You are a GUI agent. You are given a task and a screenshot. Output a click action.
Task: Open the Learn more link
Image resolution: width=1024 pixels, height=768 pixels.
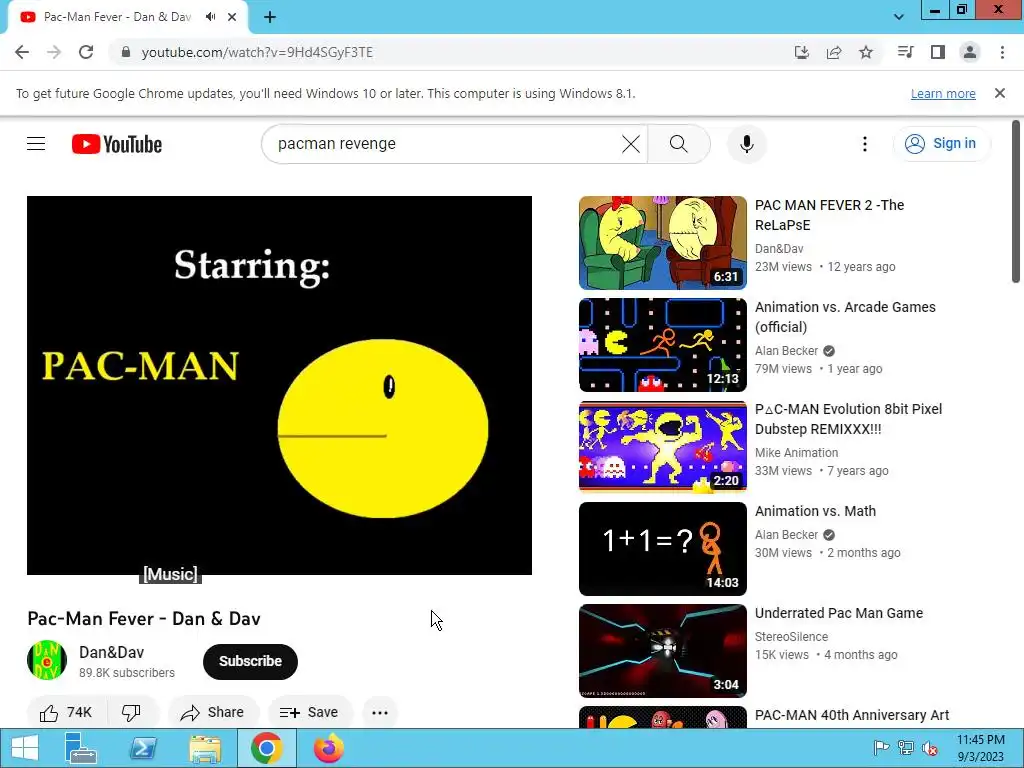coord(943,93)
